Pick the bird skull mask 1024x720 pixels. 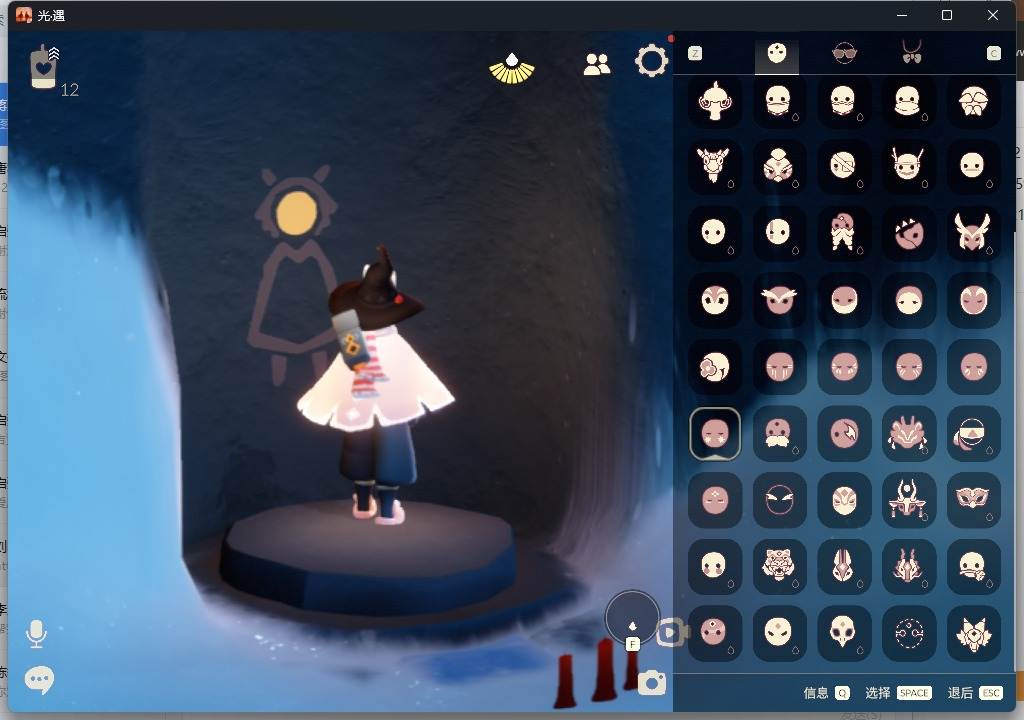point(844,632)
